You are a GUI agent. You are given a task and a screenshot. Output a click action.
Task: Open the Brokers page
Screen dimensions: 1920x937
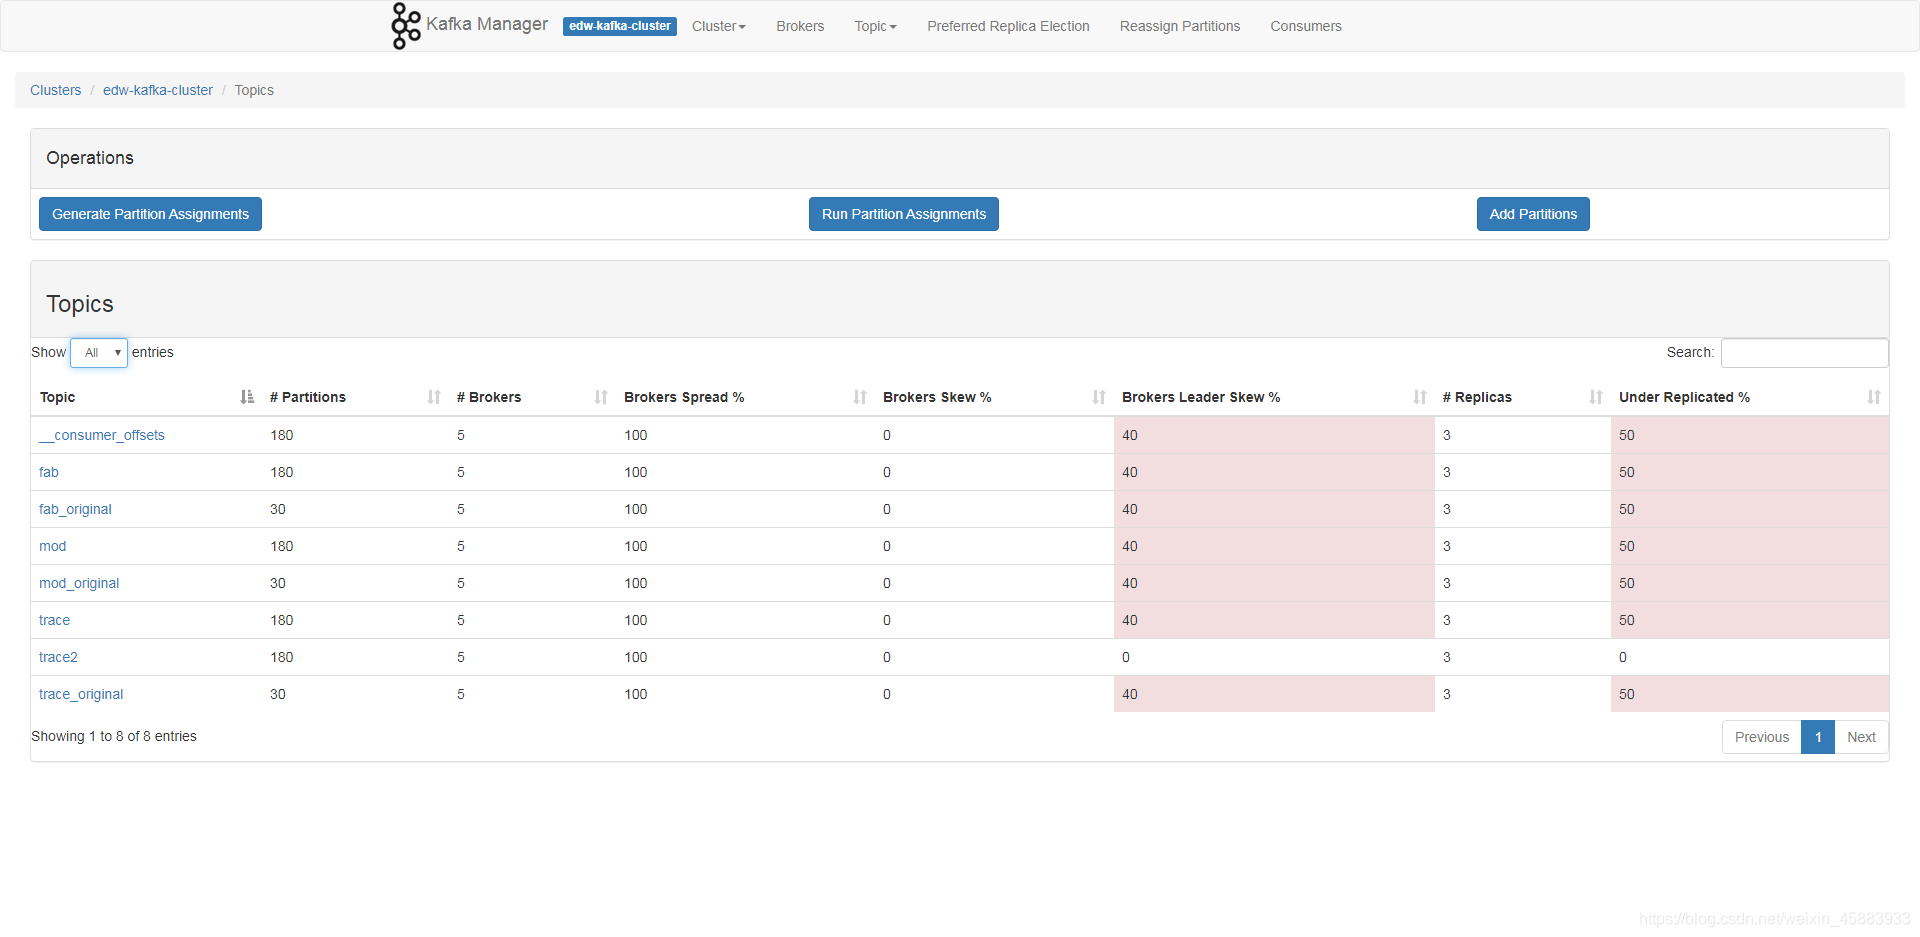pyautogui.click(x=800, y=26)
